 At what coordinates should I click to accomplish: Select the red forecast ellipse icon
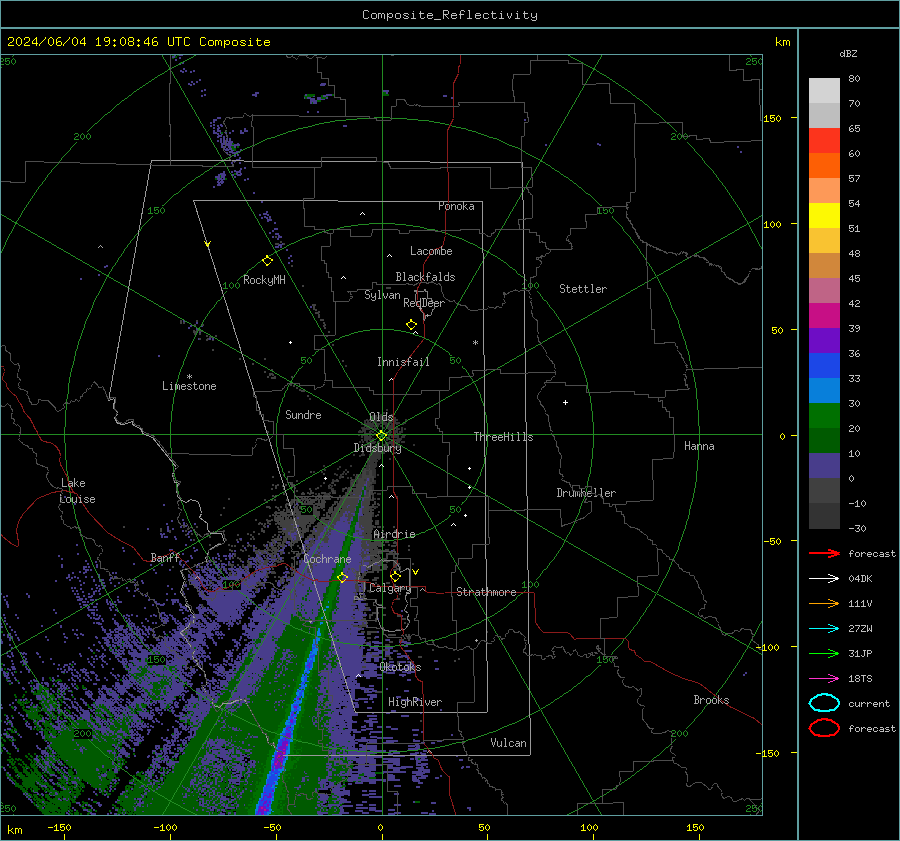point(824,728)
